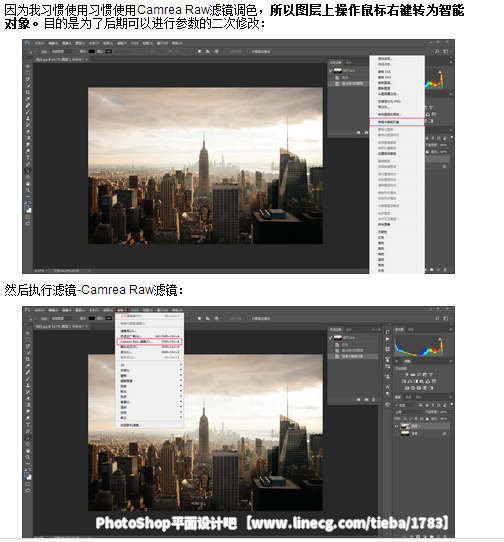Toggle lock-all padlock in lower Layers lock row
The height and width of the screenshot is (542, 504).
(427, 419)
